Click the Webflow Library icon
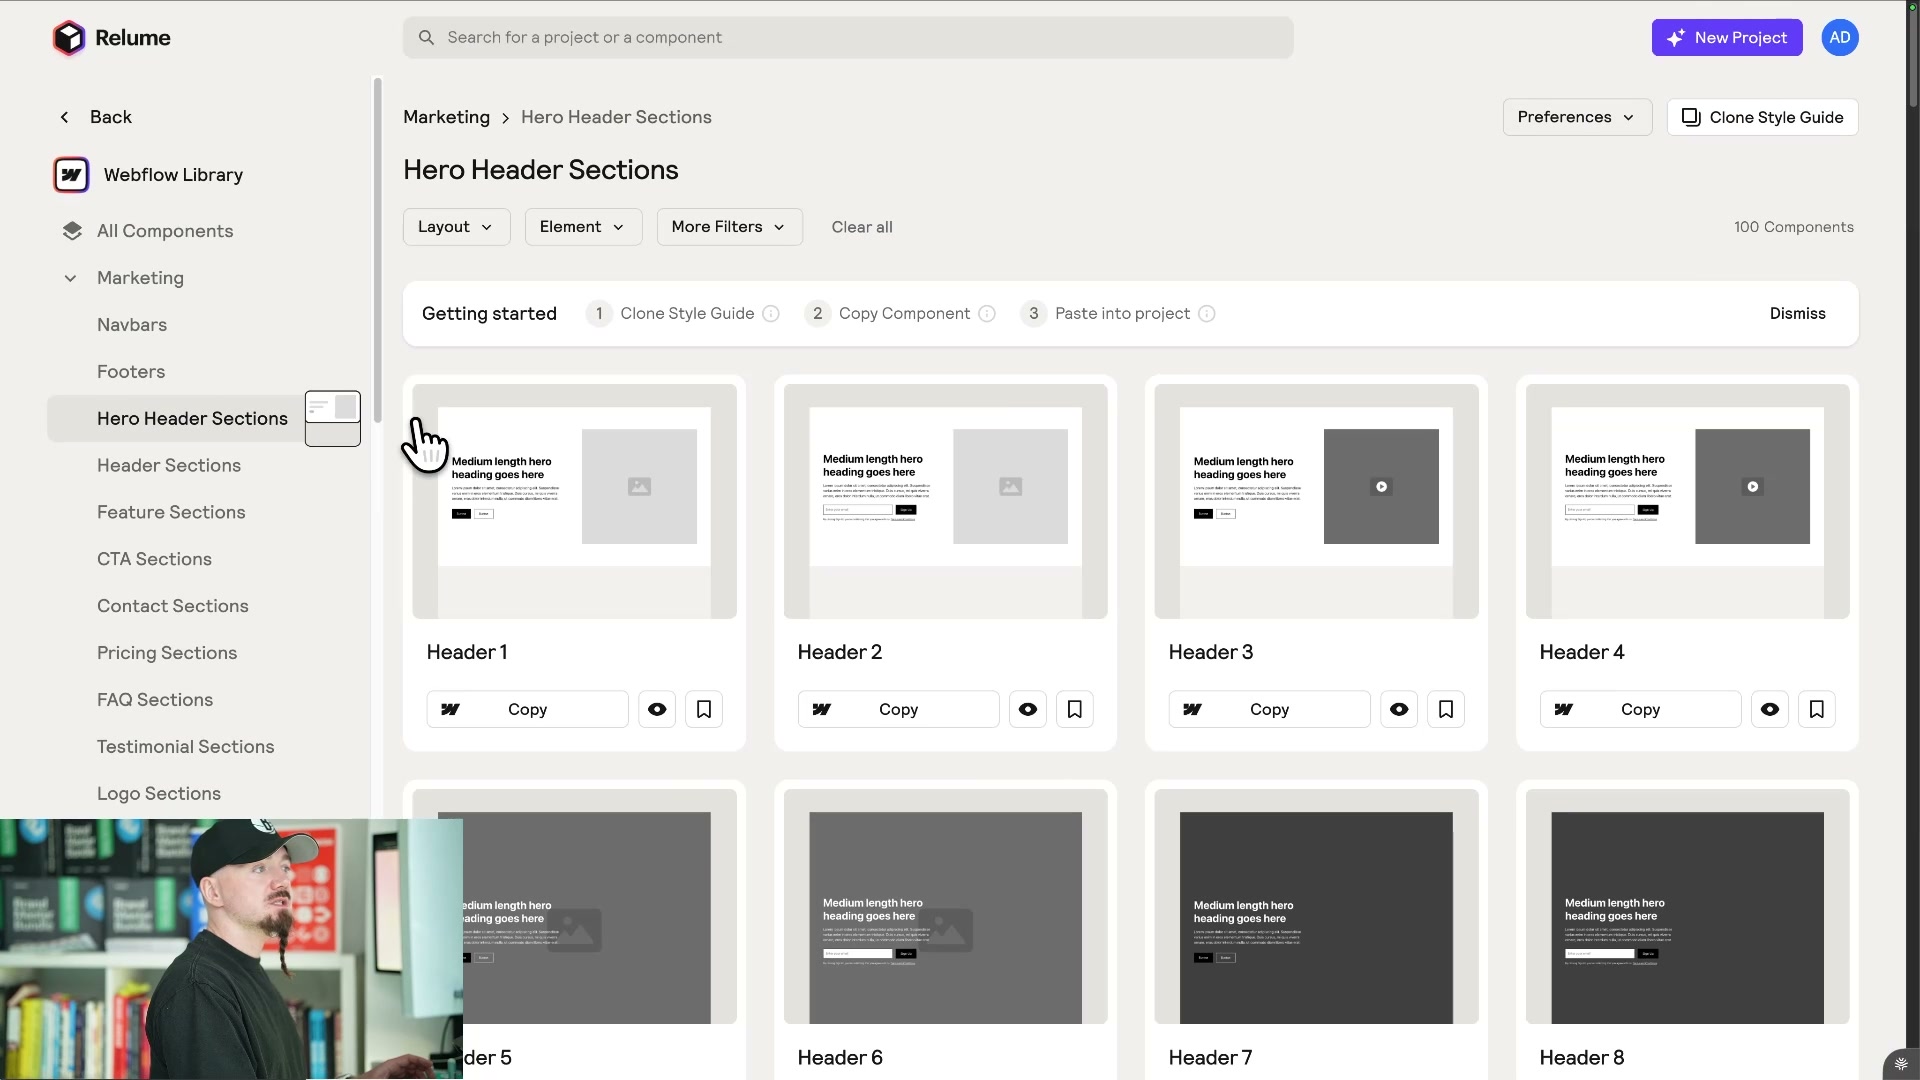 (71, 175)
